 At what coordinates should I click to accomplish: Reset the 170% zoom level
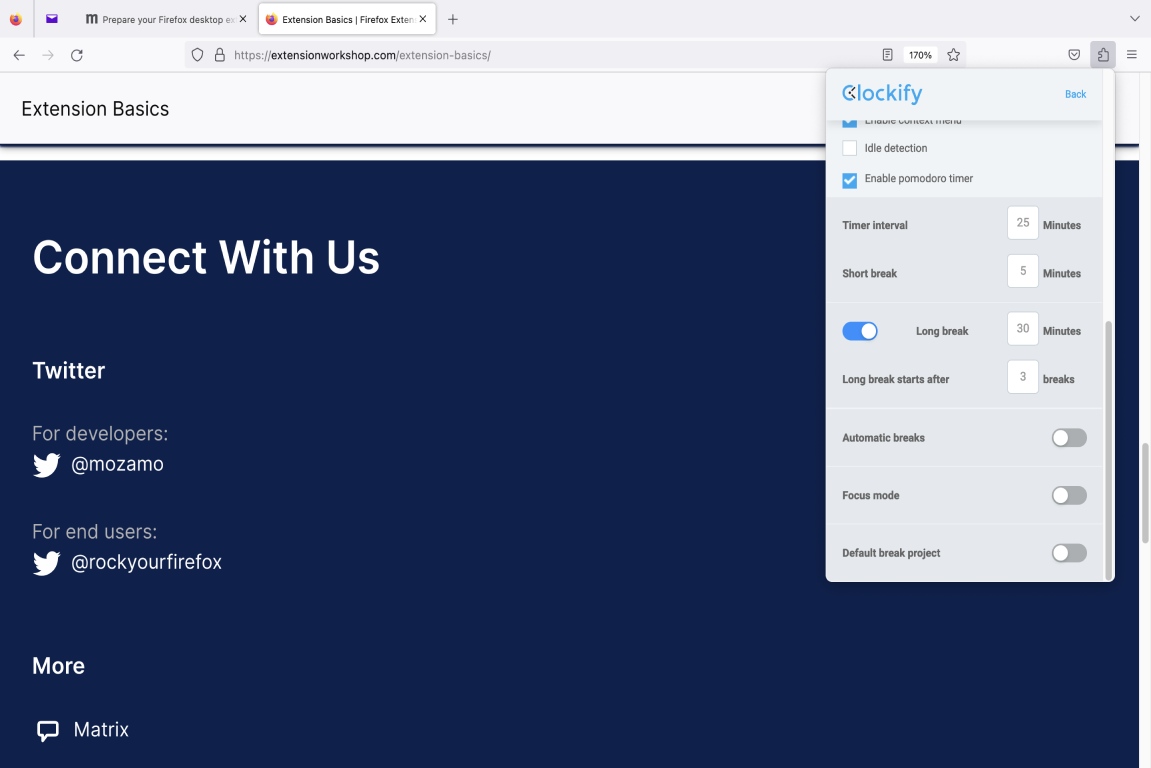[x=920, y=55]
